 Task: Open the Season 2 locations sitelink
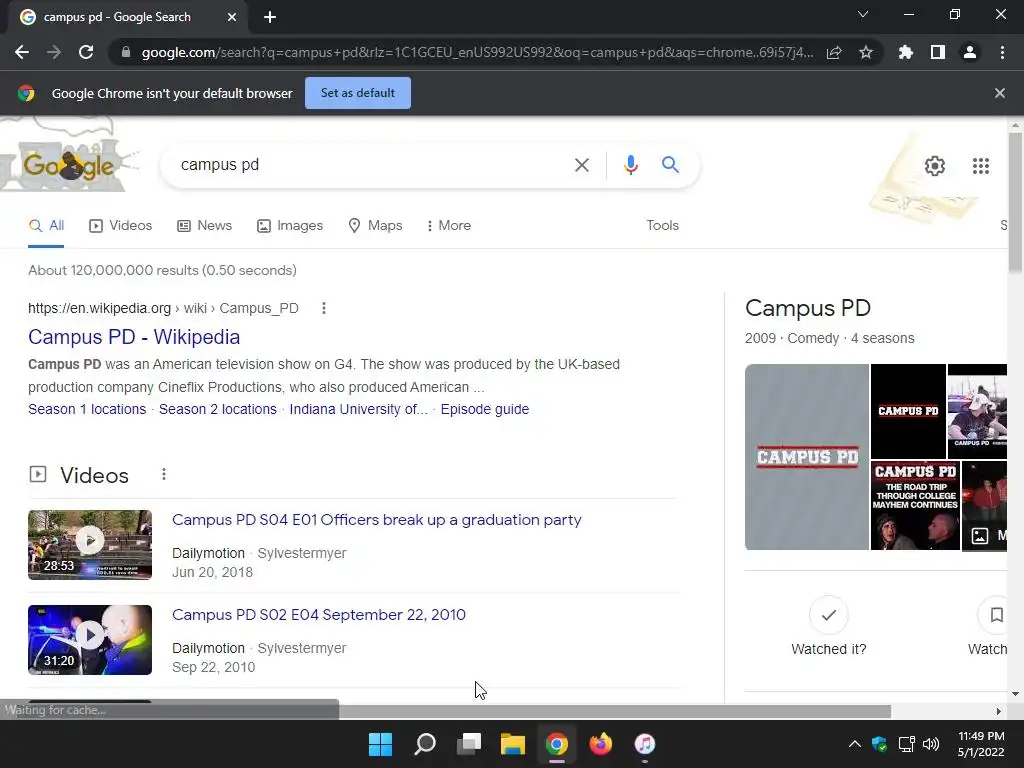(217, 409)
